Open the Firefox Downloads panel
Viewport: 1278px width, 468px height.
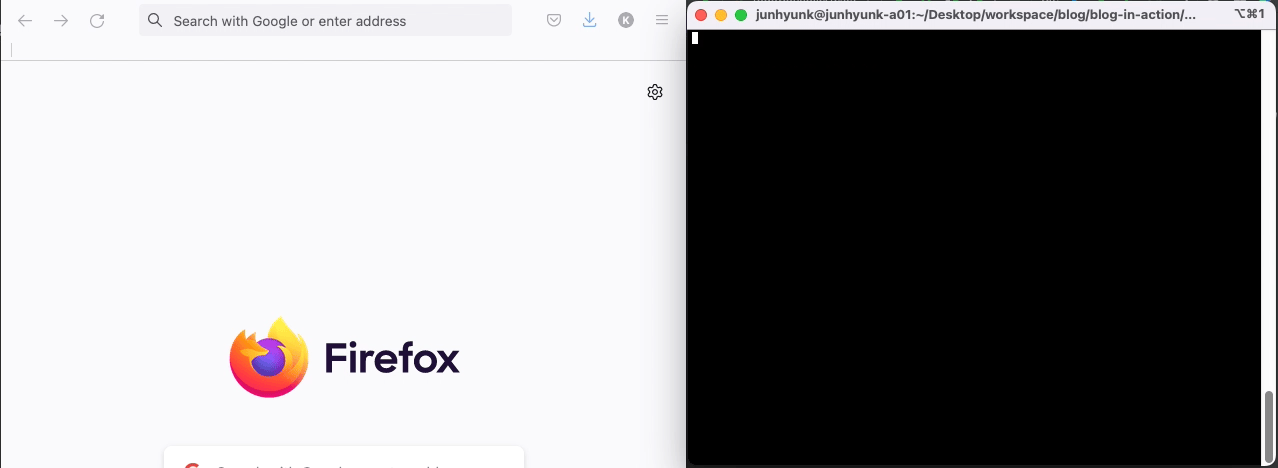coord(590,20)
